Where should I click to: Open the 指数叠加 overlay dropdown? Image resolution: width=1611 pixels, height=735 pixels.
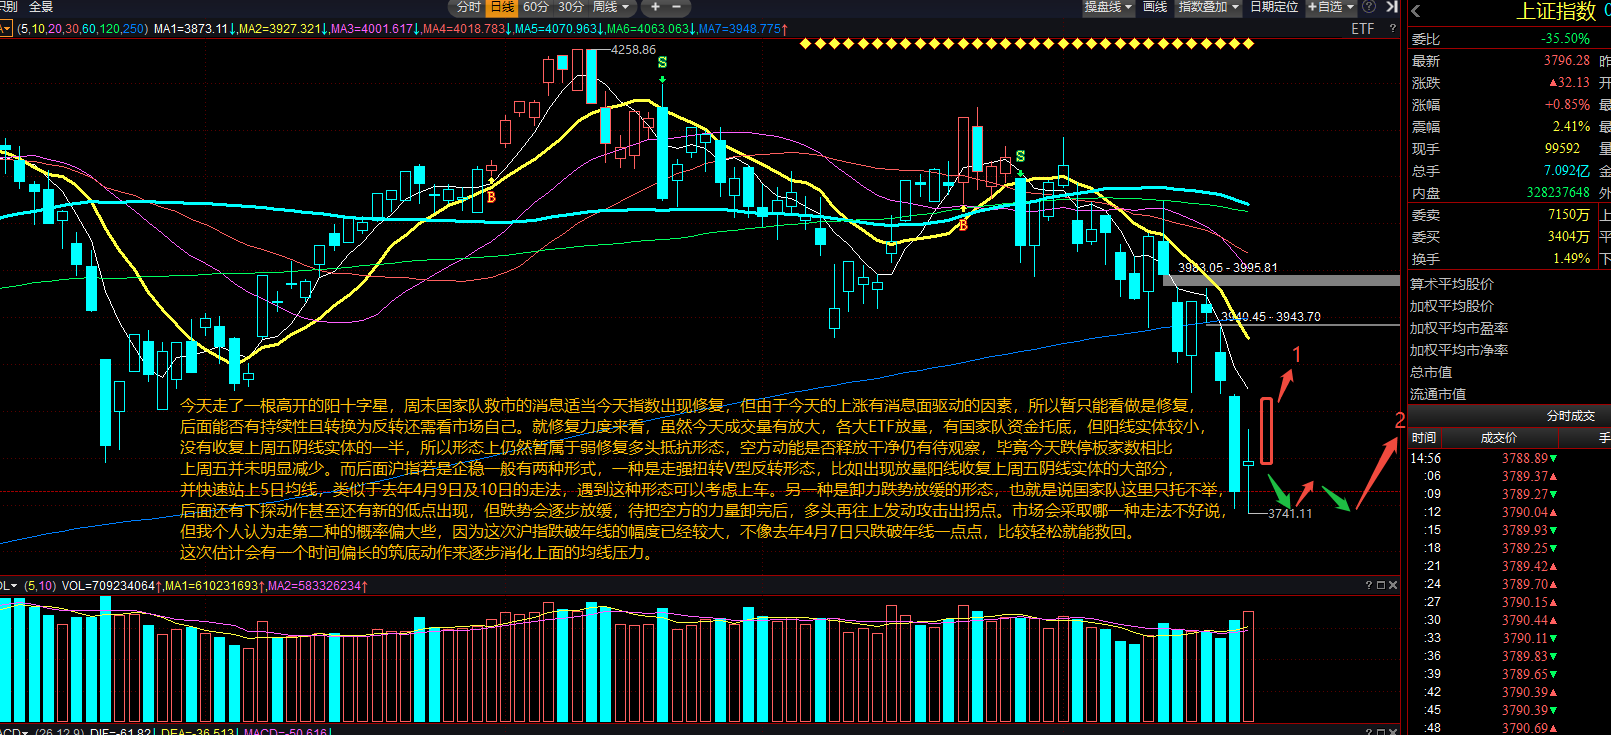pyautogui.click(x=1208, y=7)
